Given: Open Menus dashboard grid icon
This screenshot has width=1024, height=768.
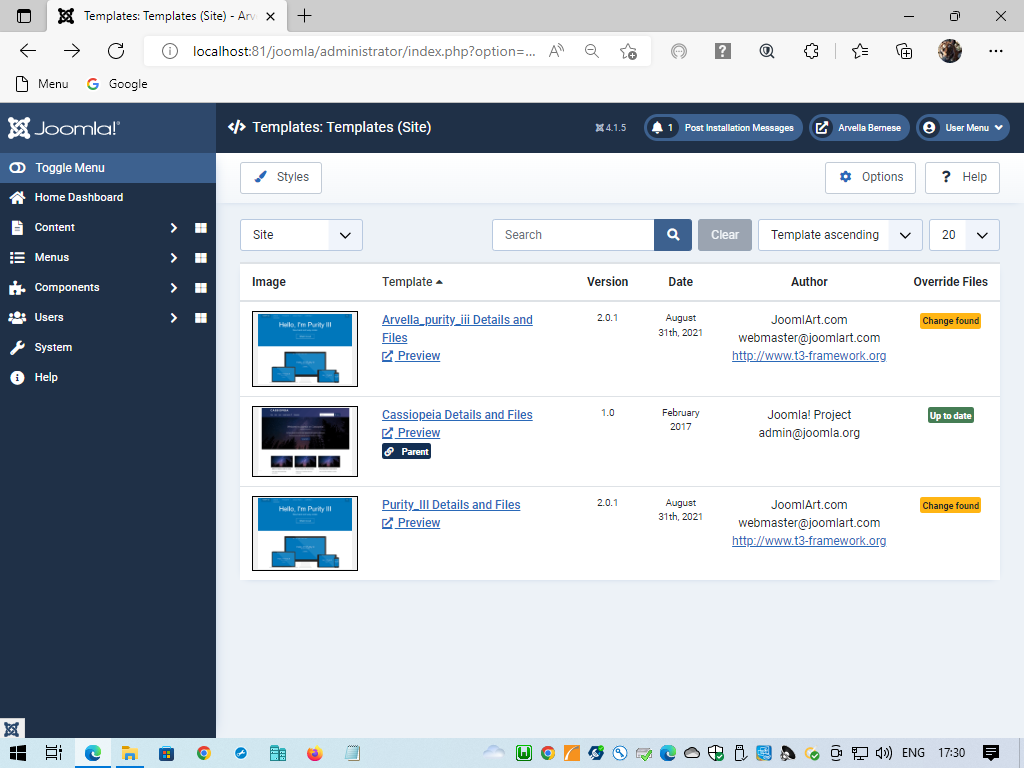Looking at the screenshot, I should tap(200, 258).
